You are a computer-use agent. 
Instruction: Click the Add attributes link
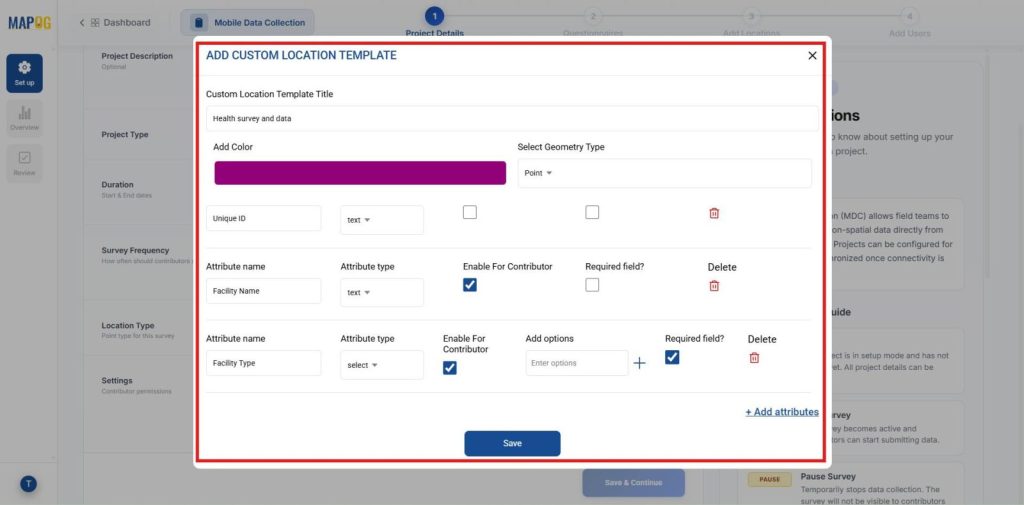[781, 412]
